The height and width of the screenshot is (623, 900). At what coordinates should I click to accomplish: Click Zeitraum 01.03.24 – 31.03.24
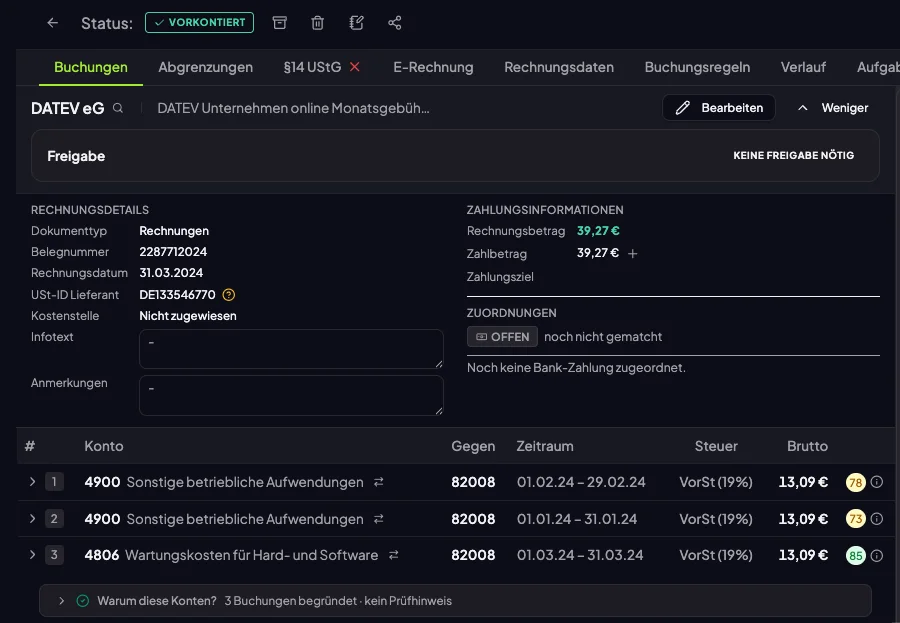[580, 555]
